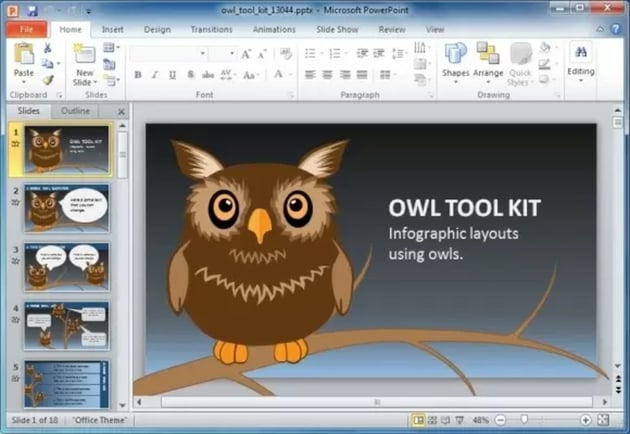The width and height of the screenshot is (630, 434).
Task: Click the Arrange objects icon
Action: tap(488, 58)
